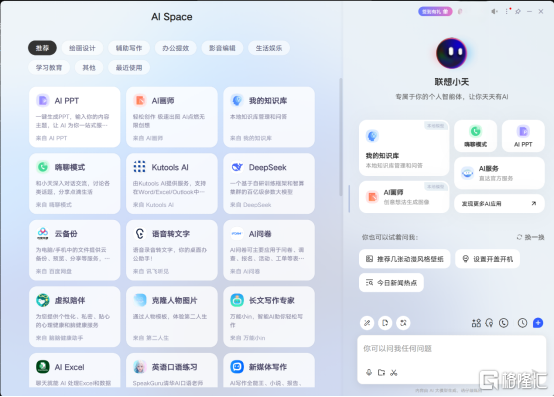The width and height of the screenshot is (554, 397).
Task: Start 嗨聊模式 from the AI Space list
Action: (75, 184)
